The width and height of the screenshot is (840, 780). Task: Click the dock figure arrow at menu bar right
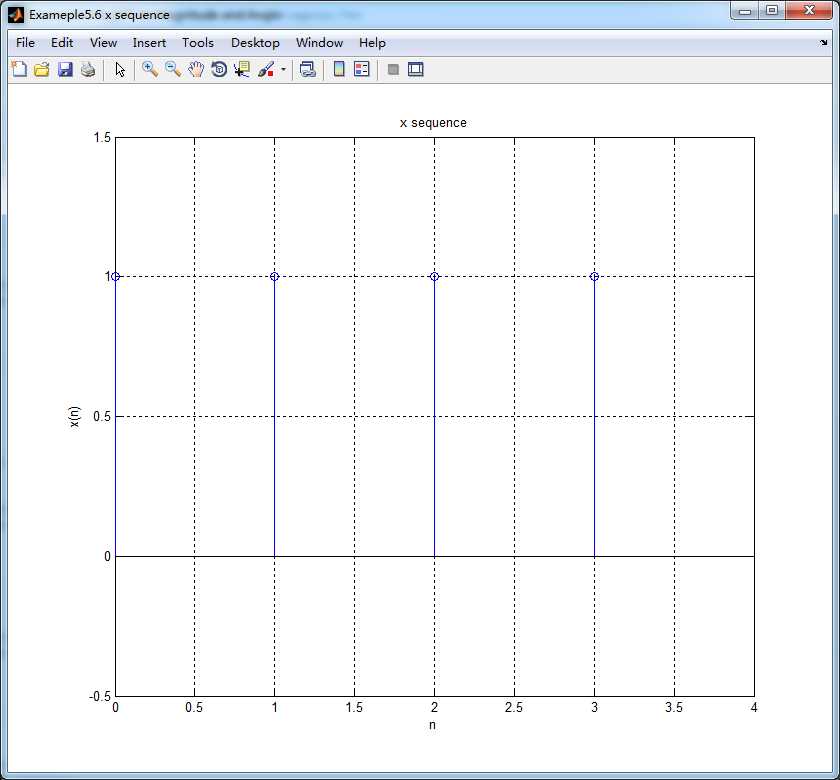[x=823, y=42]
